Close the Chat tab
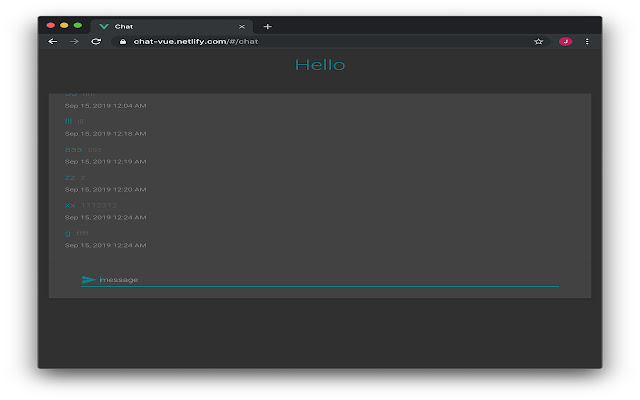Screen dimensions: 640x400 [x=242, y=27]
